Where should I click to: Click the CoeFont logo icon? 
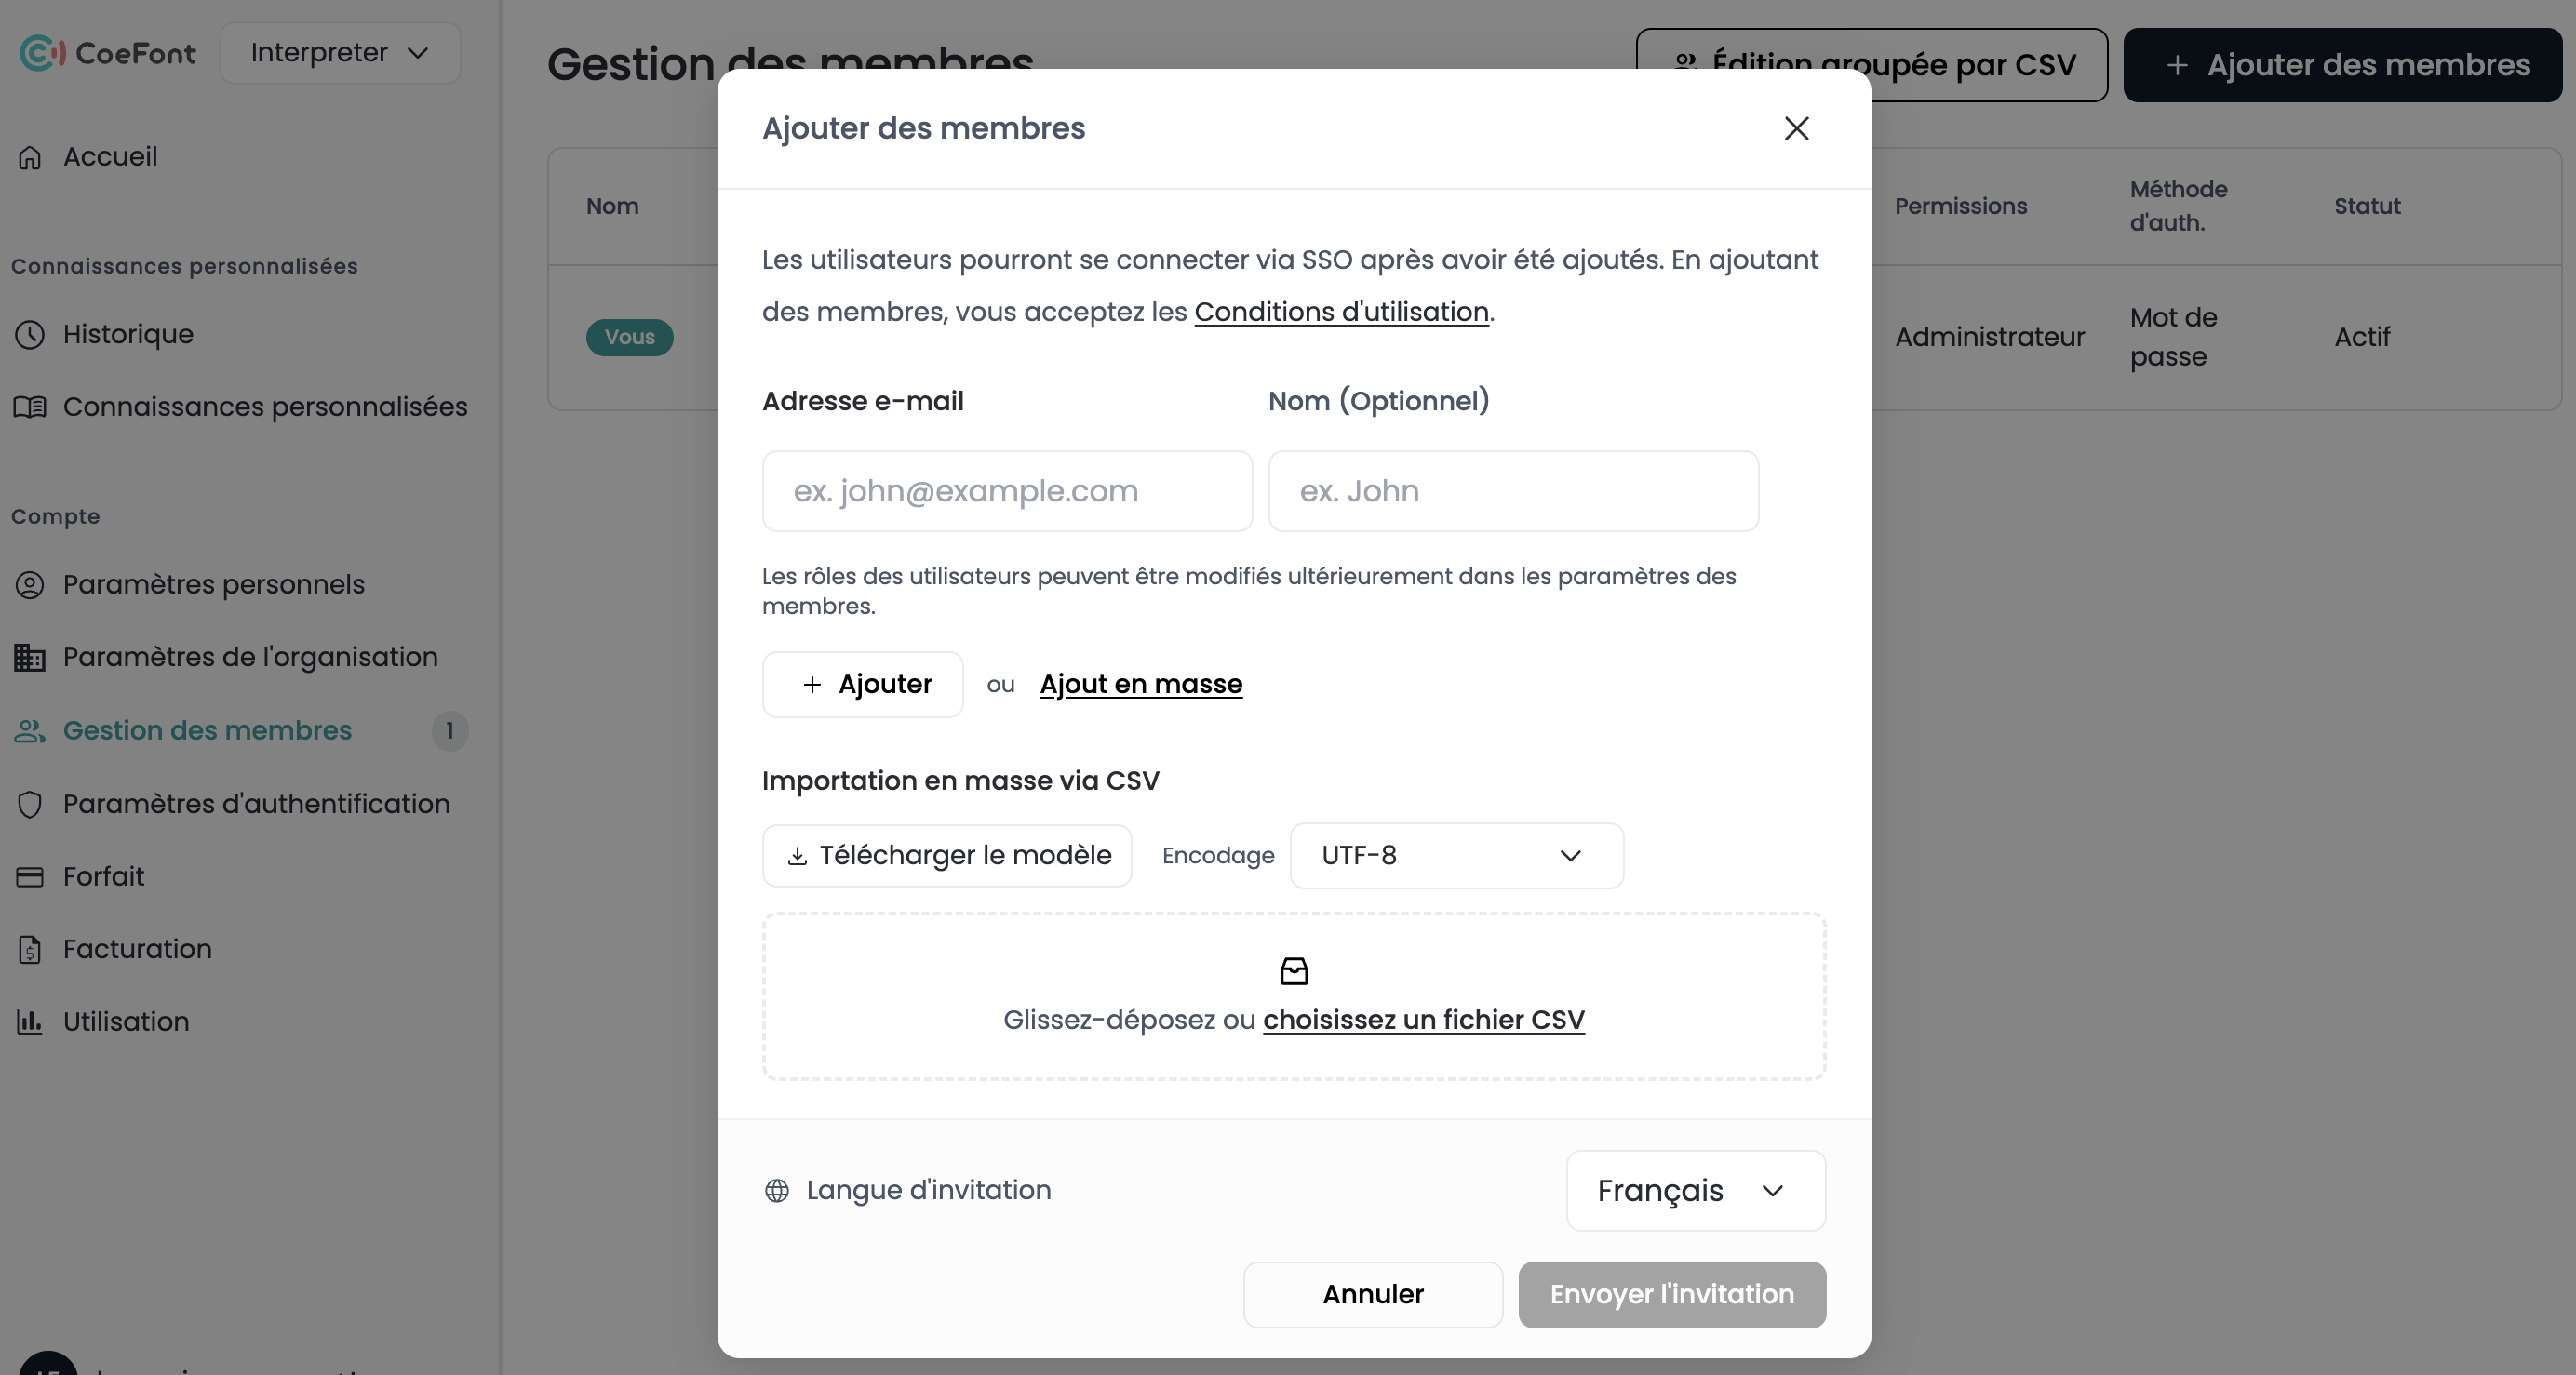point(42,53)
